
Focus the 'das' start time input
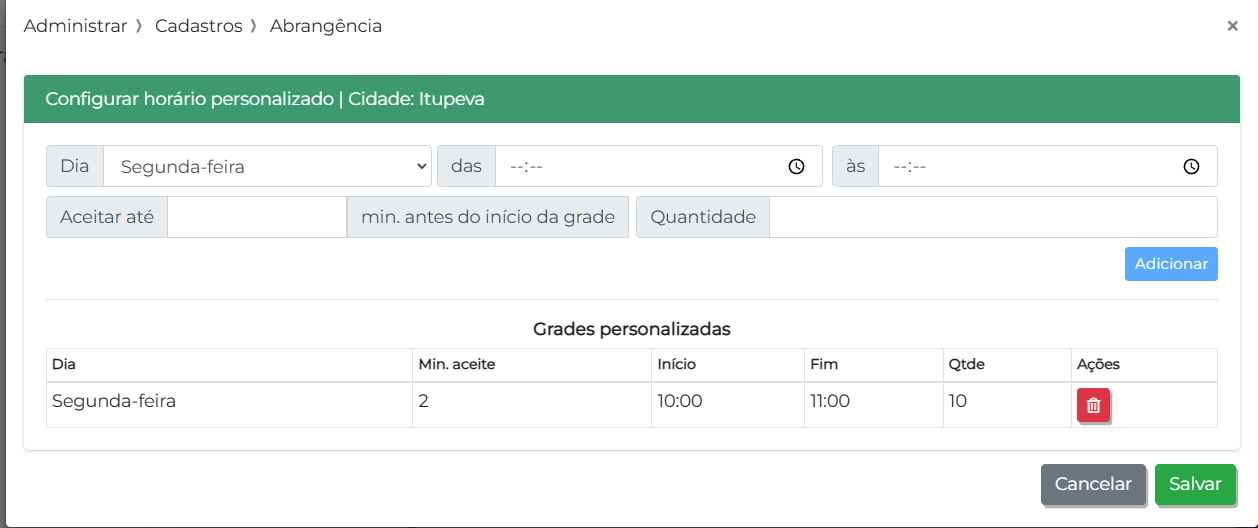[x=640, y=167]
